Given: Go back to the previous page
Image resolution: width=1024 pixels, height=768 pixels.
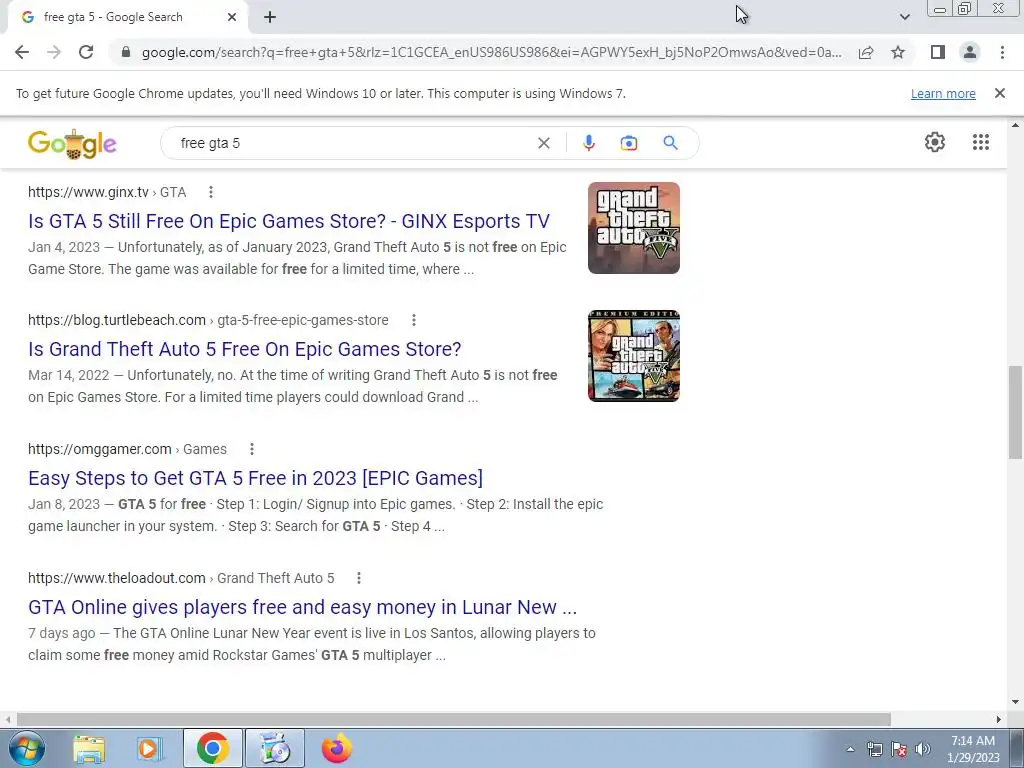Looking at the screenshot, I should [x=22, y=52].
